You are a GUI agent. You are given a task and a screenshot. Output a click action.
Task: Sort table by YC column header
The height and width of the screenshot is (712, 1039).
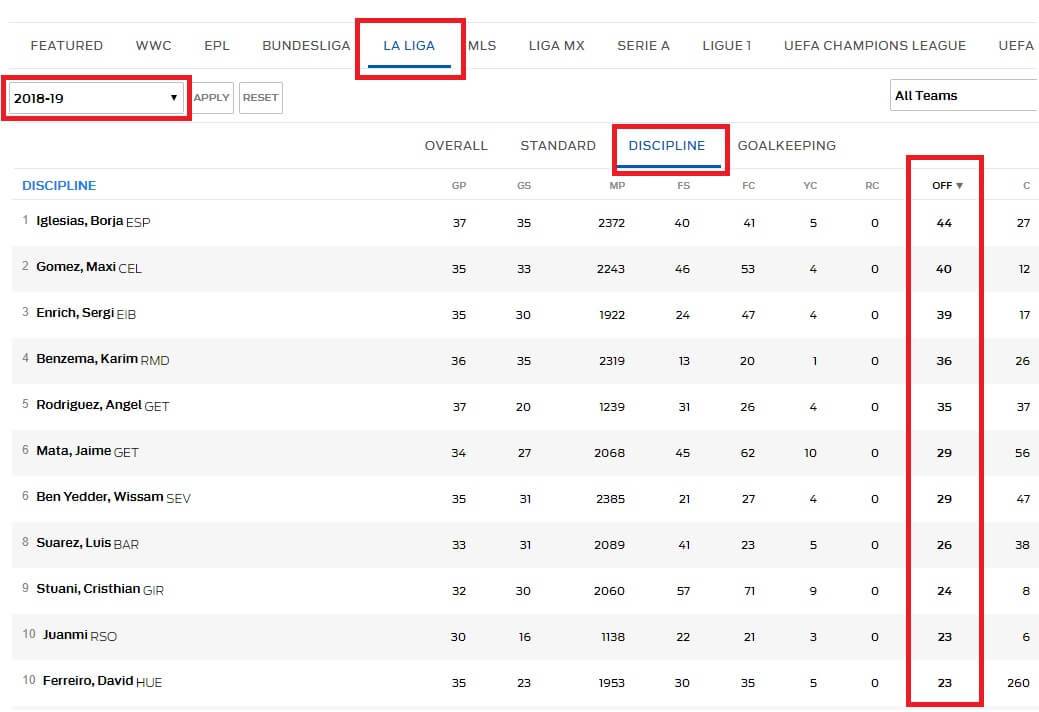pos(810,186)
